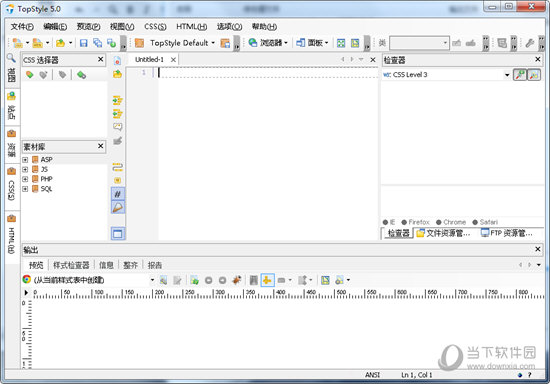The width and height of the screenshot is (550, 384).
Task: Click the Chrome icon in output preview
Action: 27,279
